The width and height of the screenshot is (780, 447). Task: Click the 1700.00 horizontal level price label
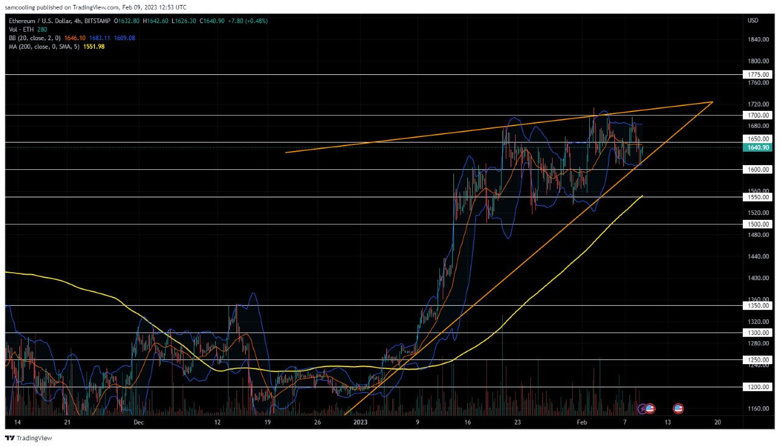click(757, 115)
